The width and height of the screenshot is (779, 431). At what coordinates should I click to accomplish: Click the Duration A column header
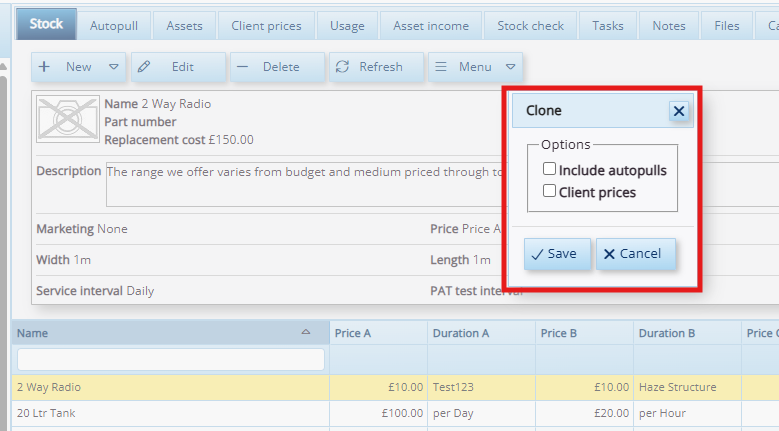tap(481, 333)
